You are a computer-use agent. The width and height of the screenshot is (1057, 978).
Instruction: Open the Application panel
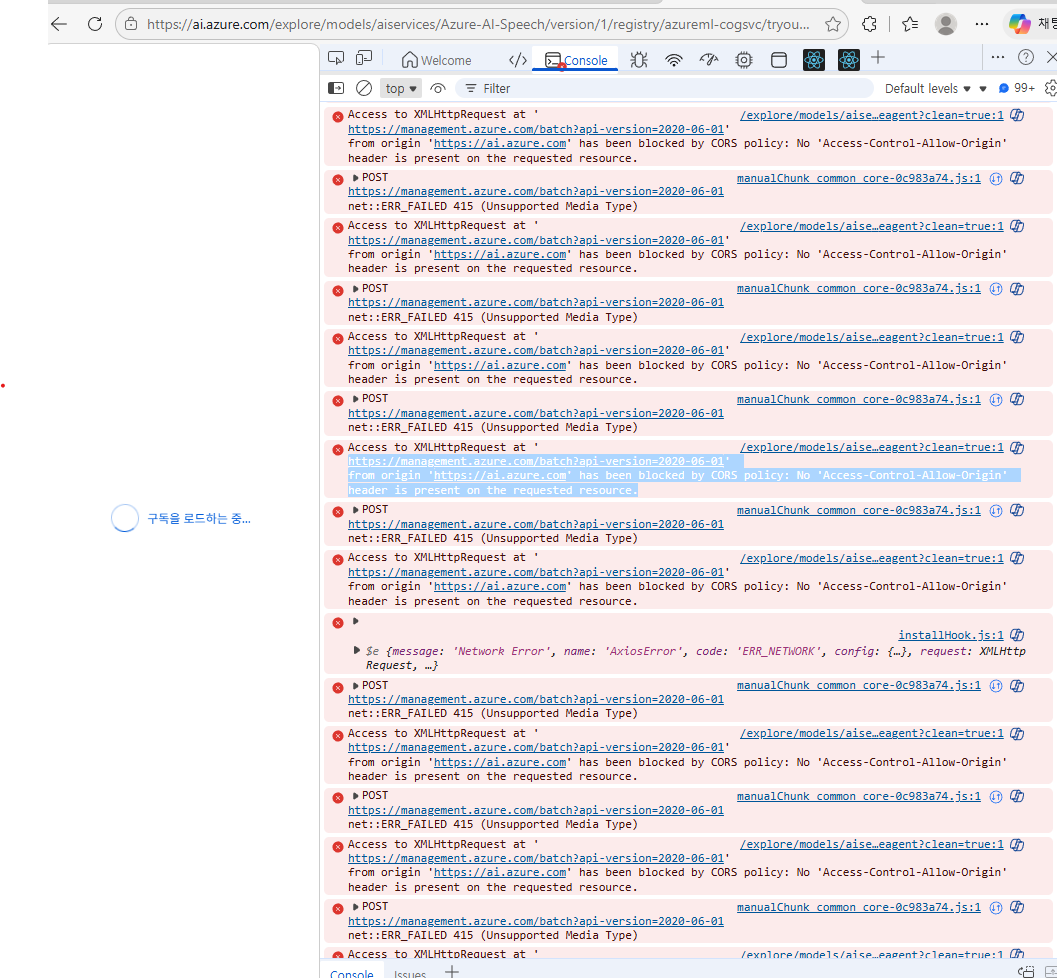pyautogui.click(x=779, y=60)
